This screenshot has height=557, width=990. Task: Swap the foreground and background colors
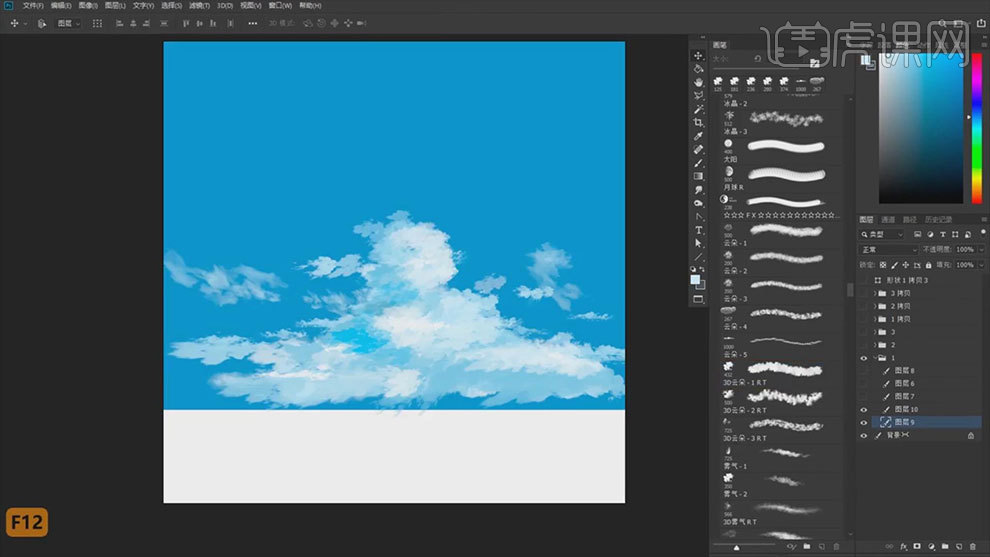(702, 270)
